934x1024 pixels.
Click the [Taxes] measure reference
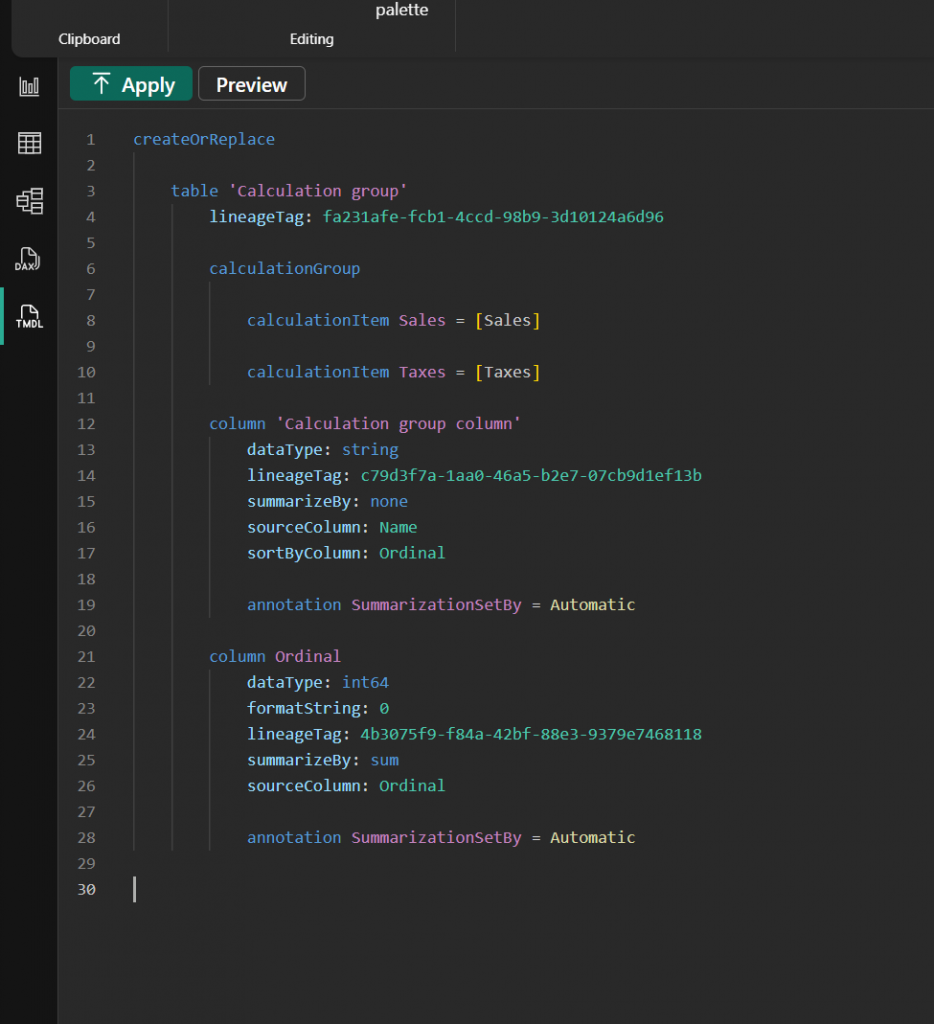tap(507, 372)
